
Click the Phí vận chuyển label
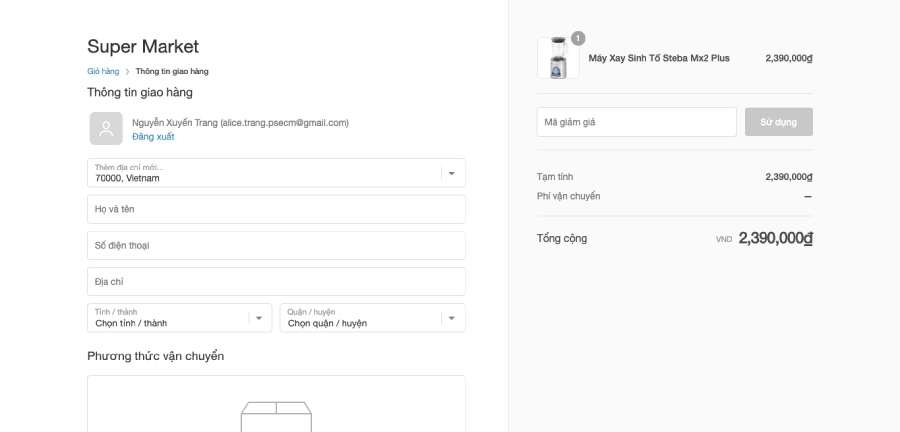(568, 196)
